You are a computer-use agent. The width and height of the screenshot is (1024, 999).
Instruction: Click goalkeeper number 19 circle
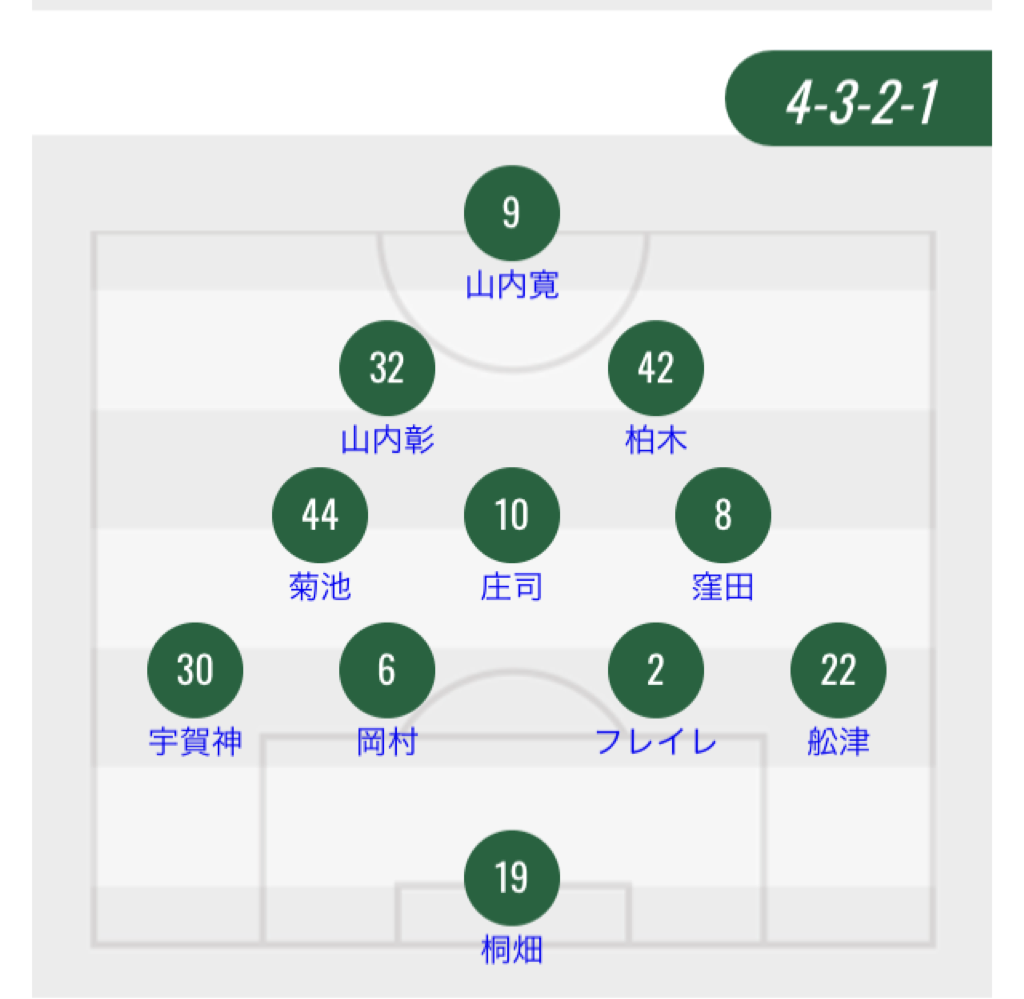click(x=511, y=878)
